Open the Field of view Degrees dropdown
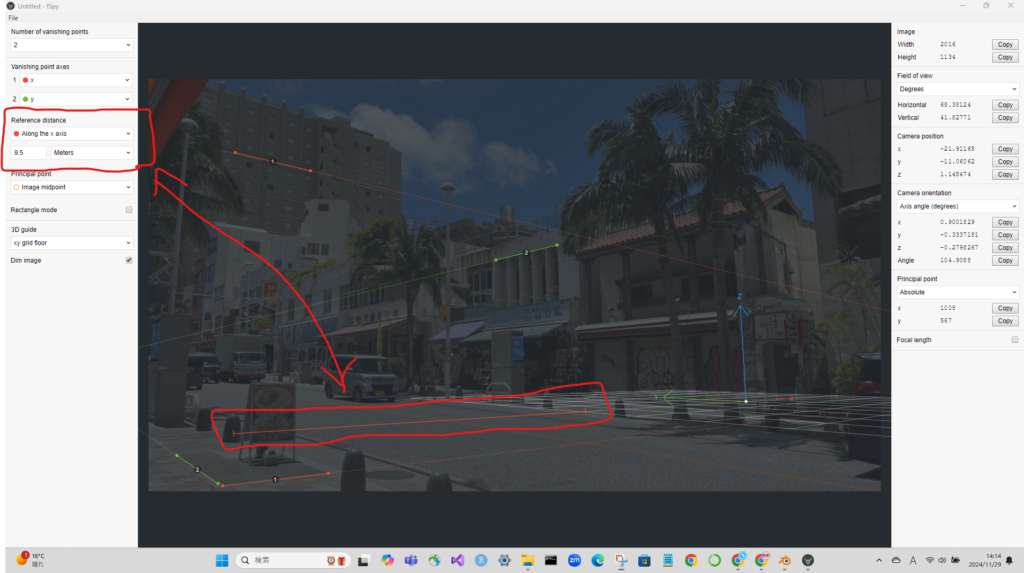Image resolution: width=1024 pixels, height=573 pixels. (x=957, y=89)
